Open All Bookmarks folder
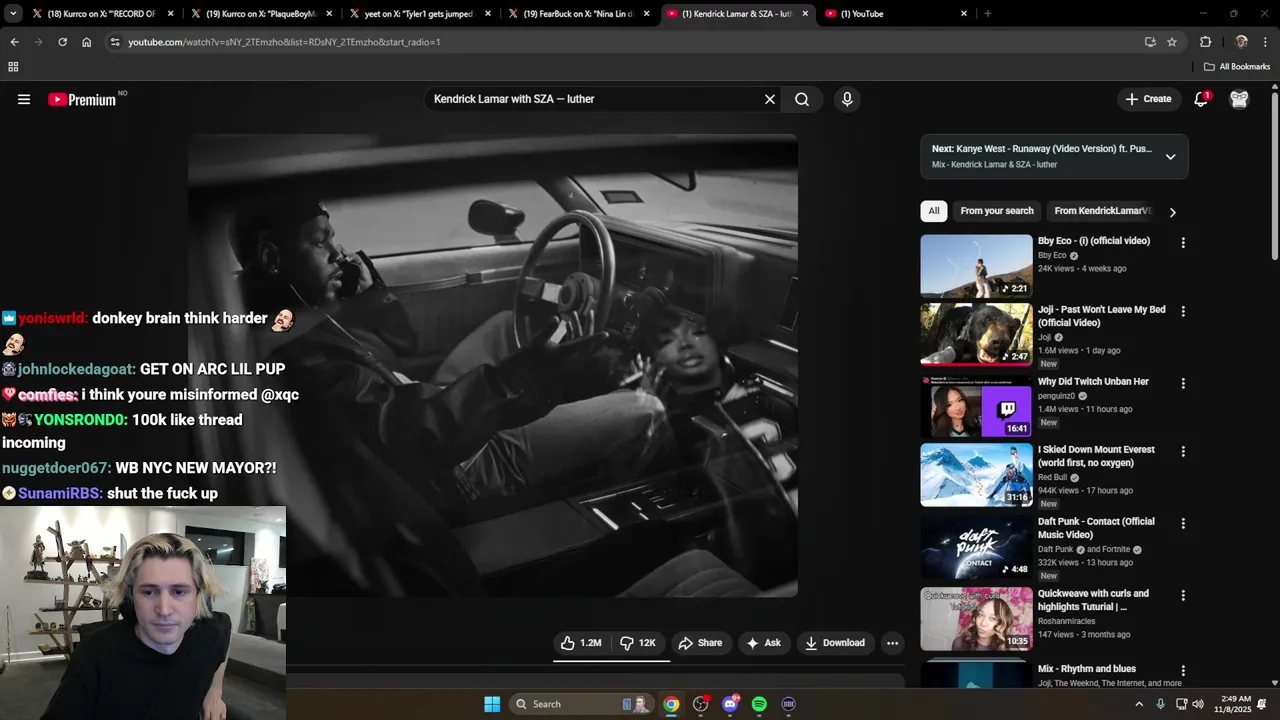 [x=1237, y=67]
